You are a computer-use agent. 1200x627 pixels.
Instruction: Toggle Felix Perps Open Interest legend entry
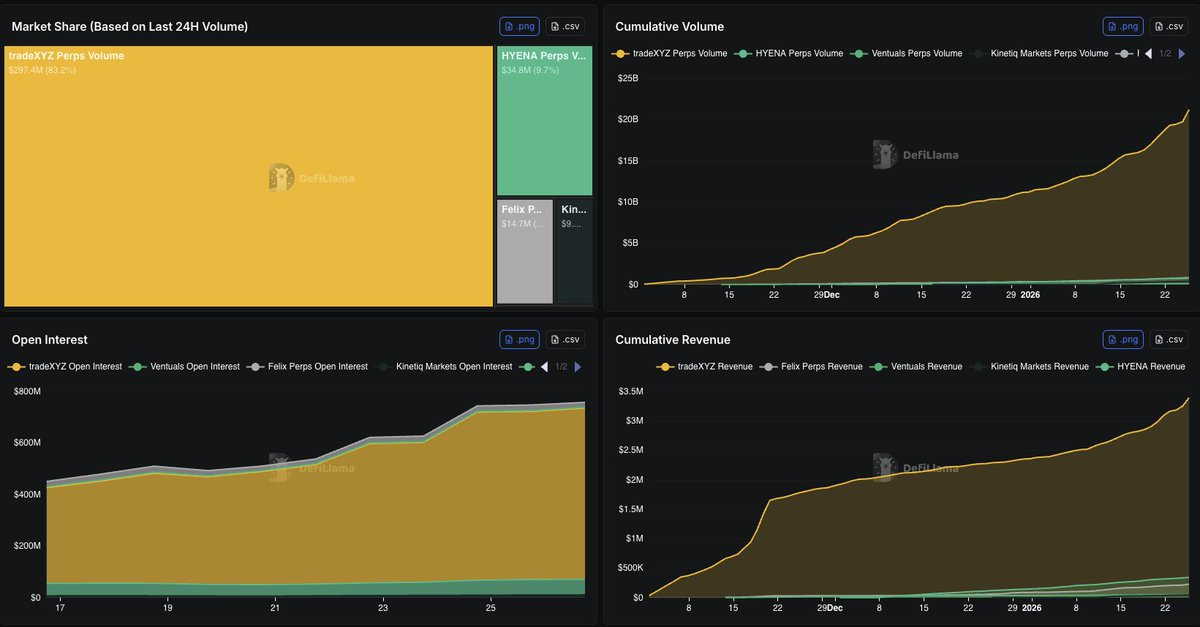pyautogui.click(x=311, y=367)
